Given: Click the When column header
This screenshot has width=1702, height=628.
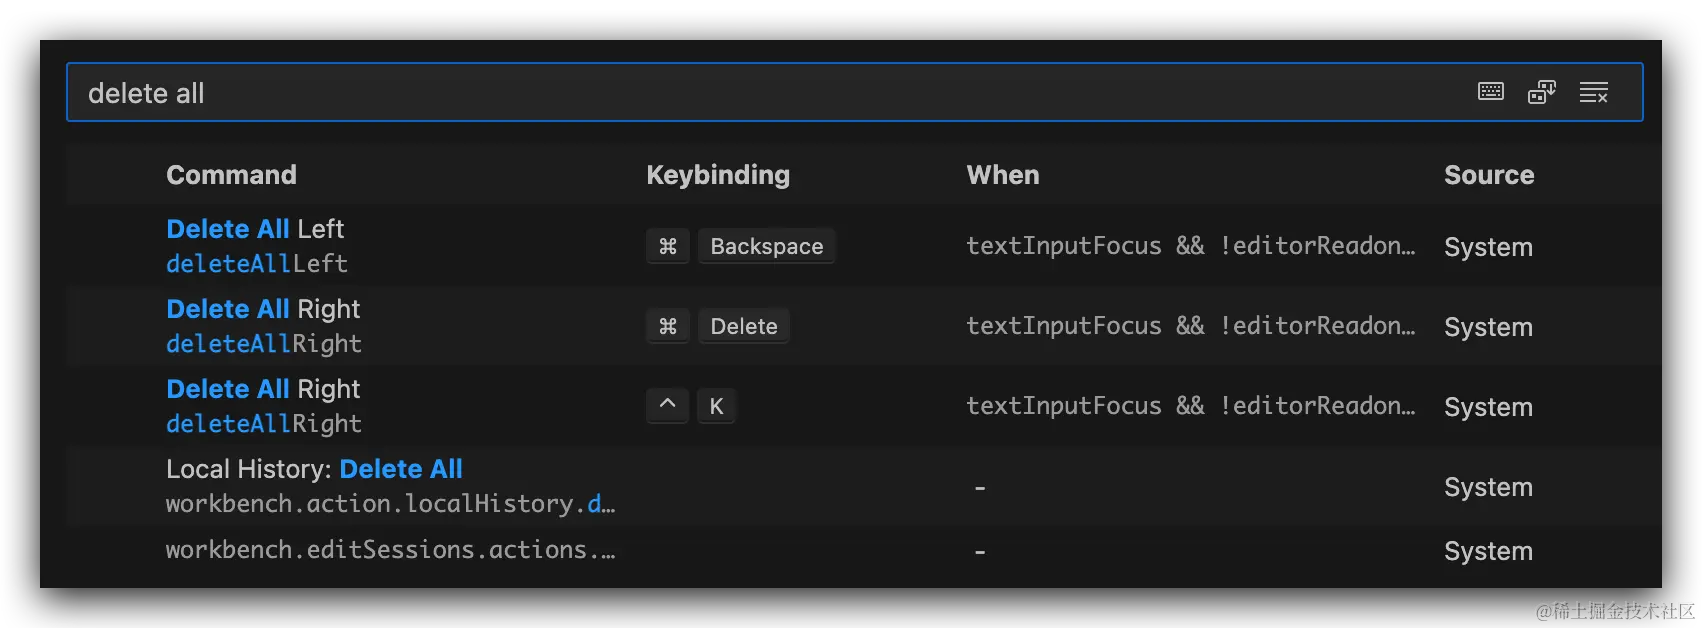Looking at the screenshot, I should click(x=1003, y=175).
